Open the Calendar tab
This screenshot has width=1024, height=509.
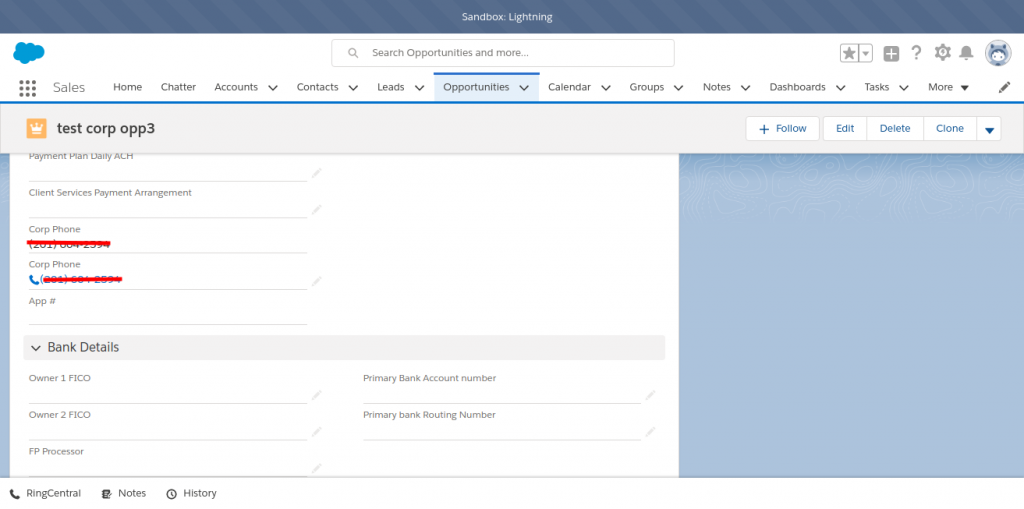click(569, 87)
